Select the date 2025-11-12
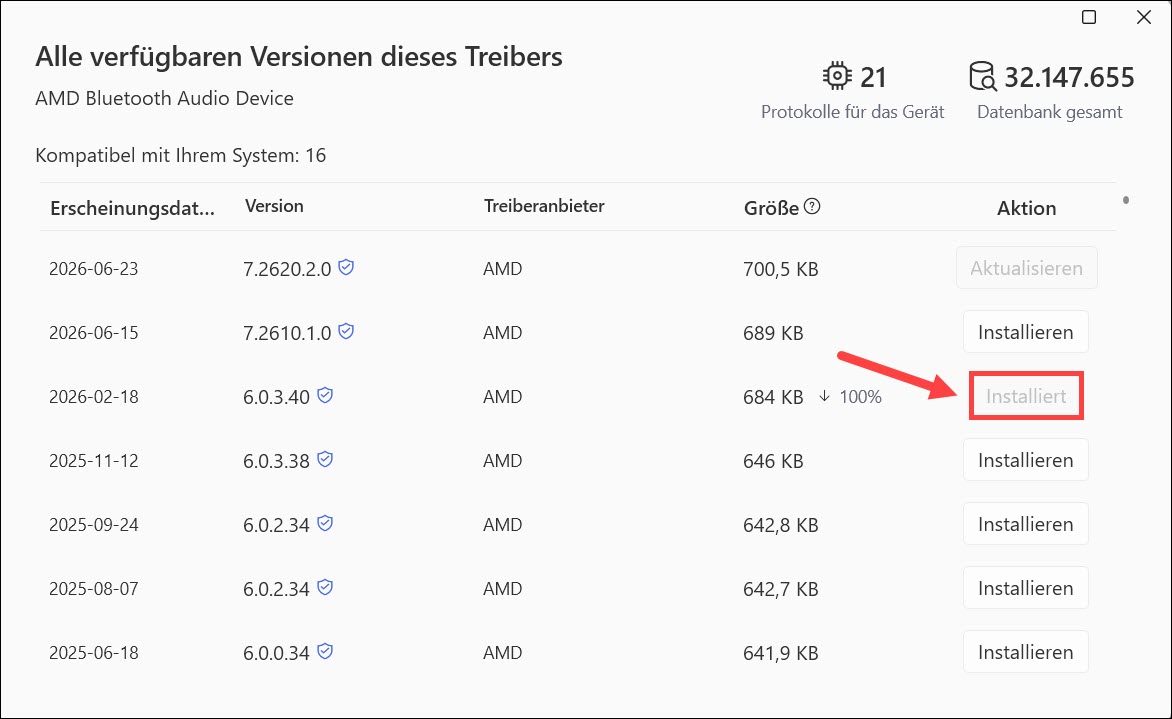1172x719 pixels. point(94,461)
